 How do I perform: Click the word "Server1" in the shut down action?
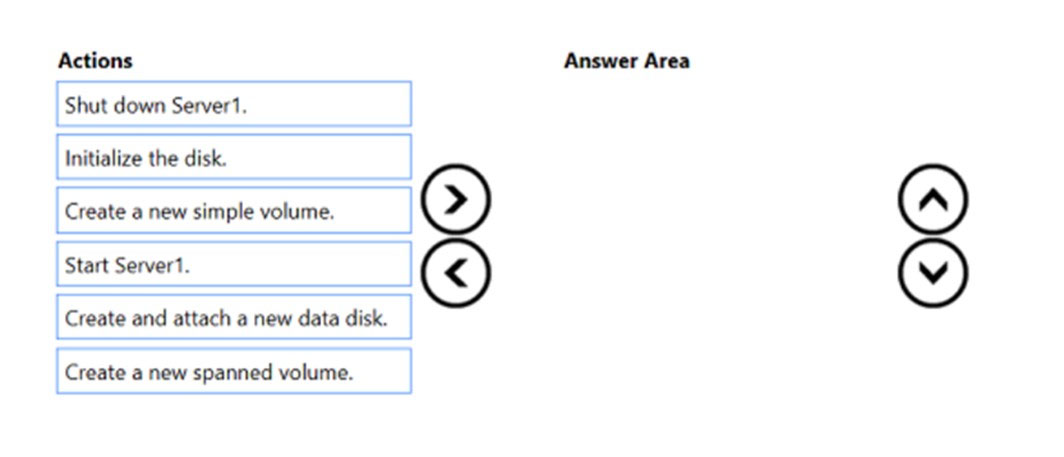pos(213,104)
